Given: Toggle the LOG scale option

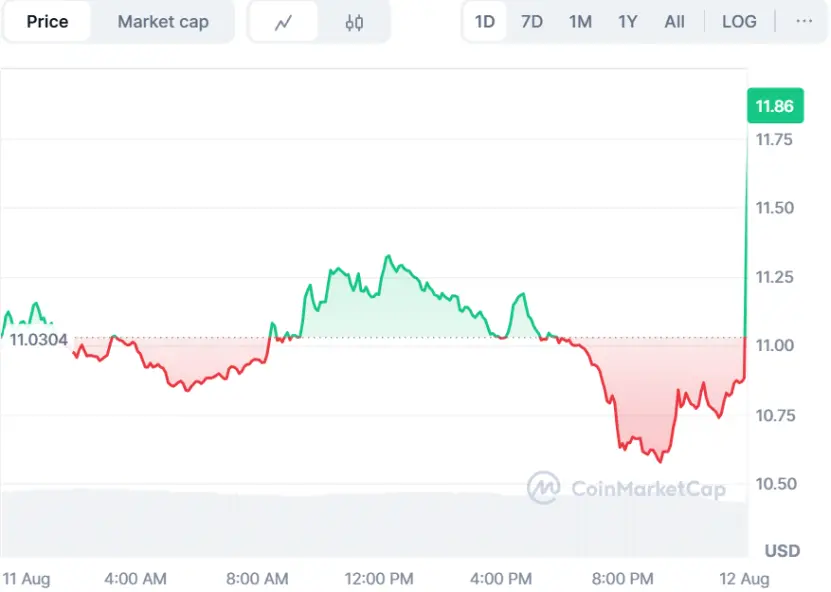Looking at the screenshot, I should click(x=739, y=21).
